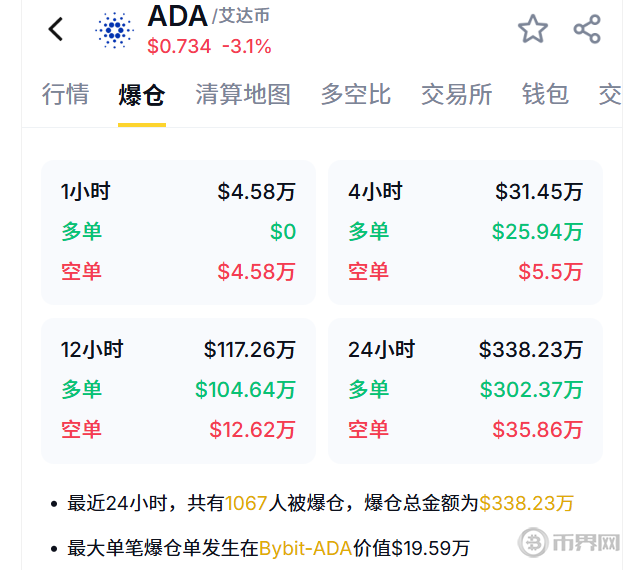The height and width of the screenshot is (570, 631).
Task: Tap the ADA coin logo icon
Action: [115, 30]
